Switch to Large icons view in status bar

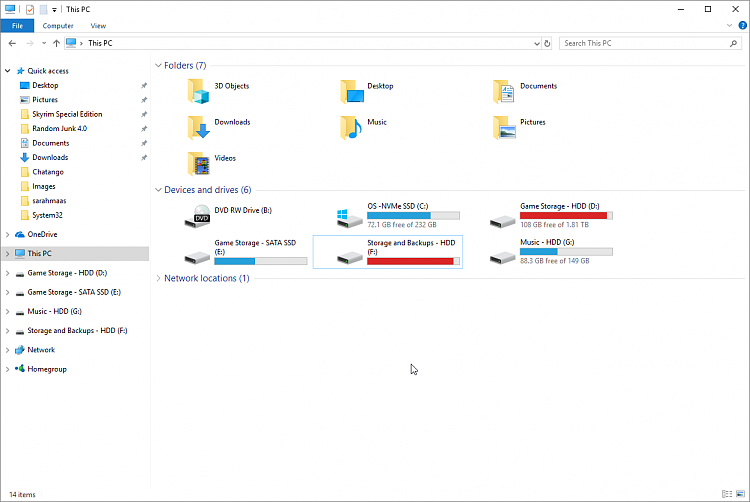pyautogui.click(x=740, y=494)
